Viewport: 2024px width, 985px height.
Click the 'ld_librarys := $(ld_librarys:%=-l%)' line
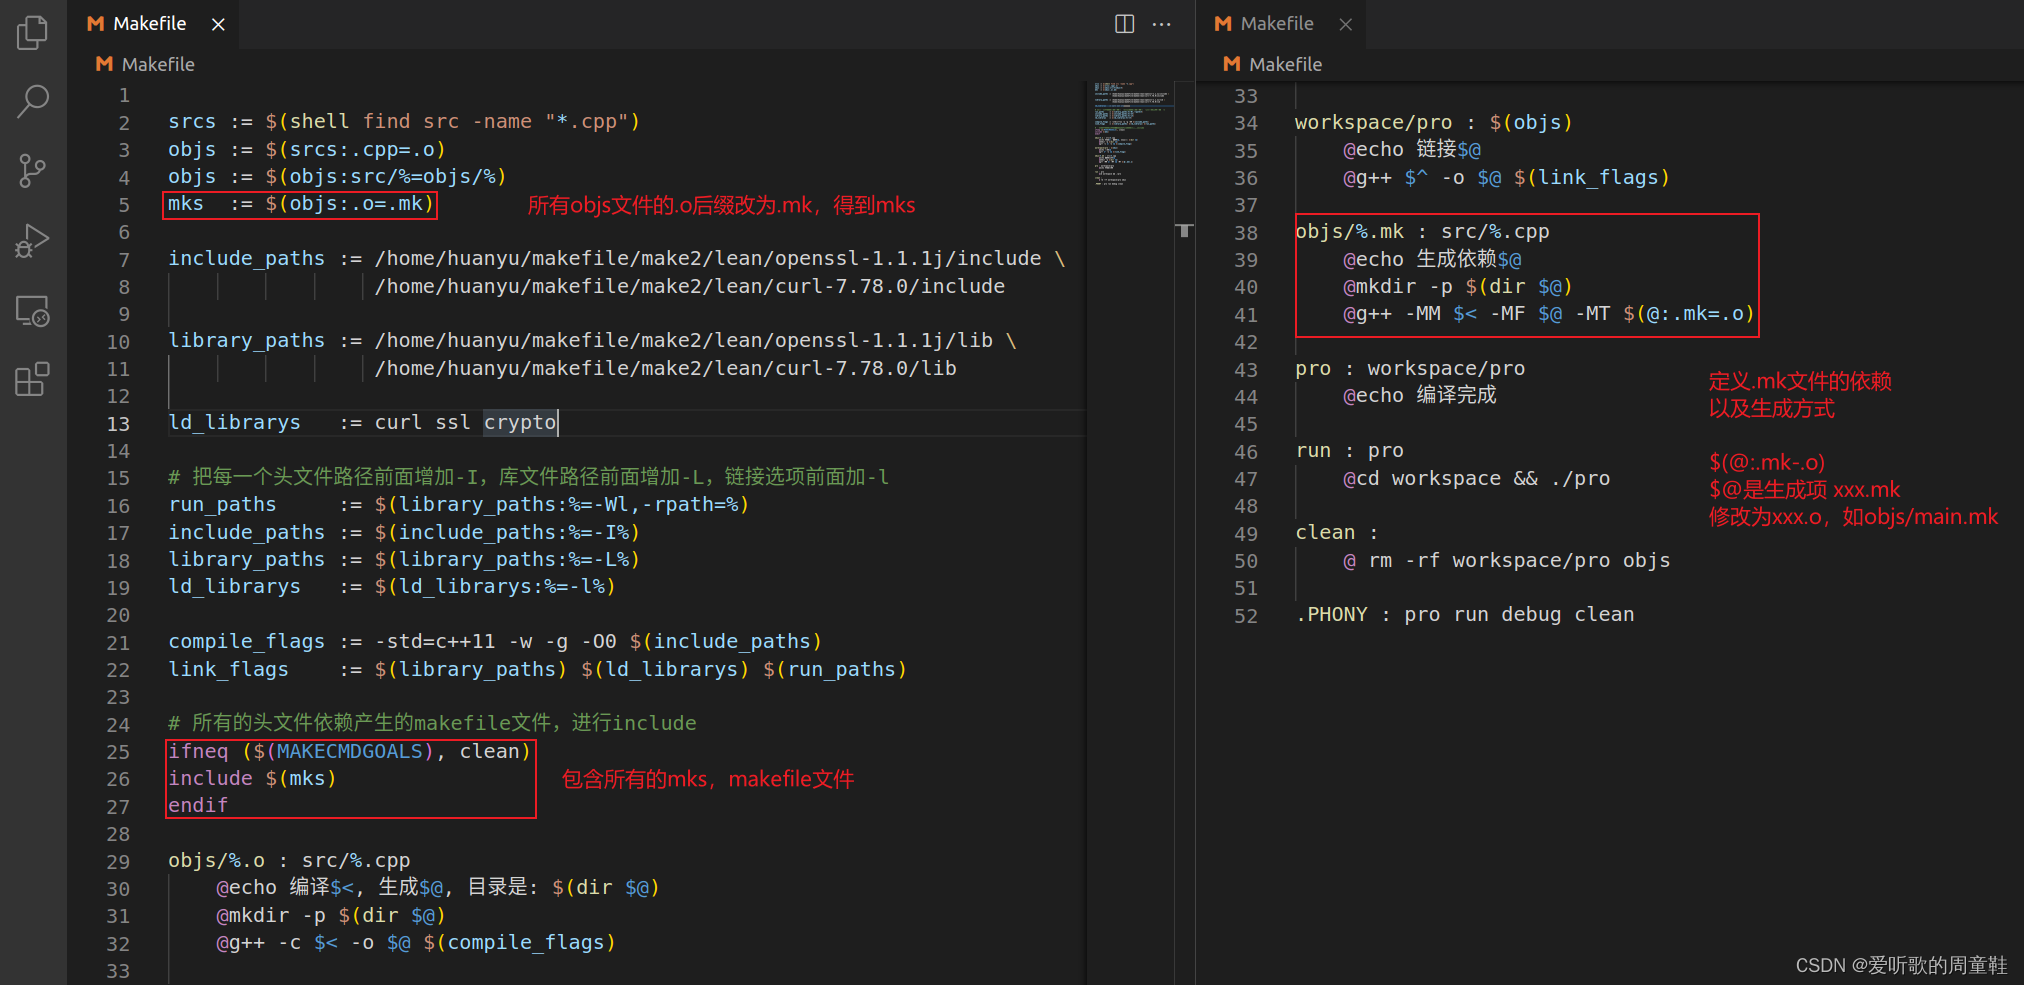[391, 587]
